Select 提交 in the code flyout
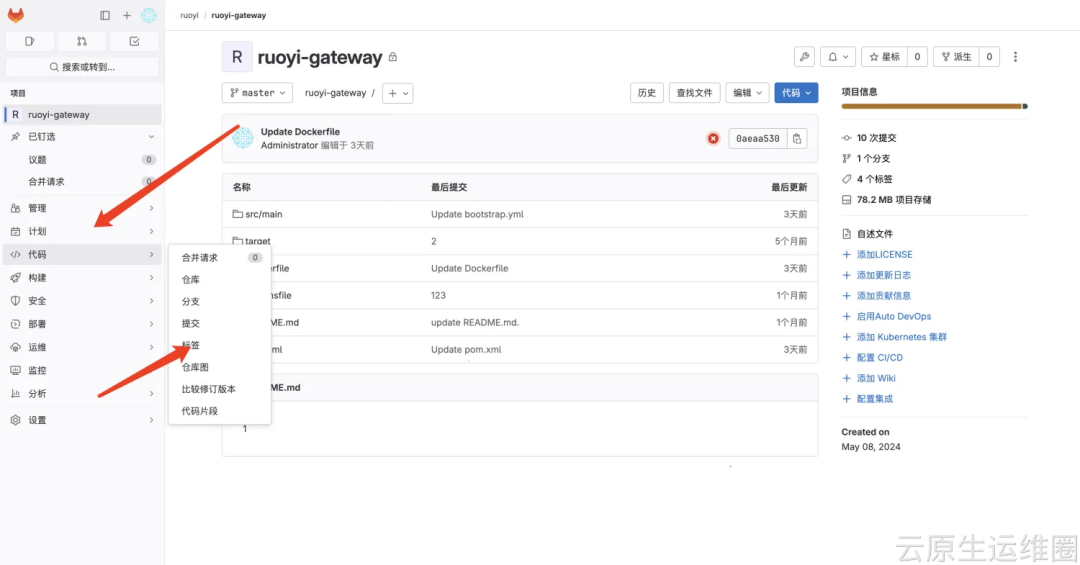 pyautogui.click(x=220, y=323)
